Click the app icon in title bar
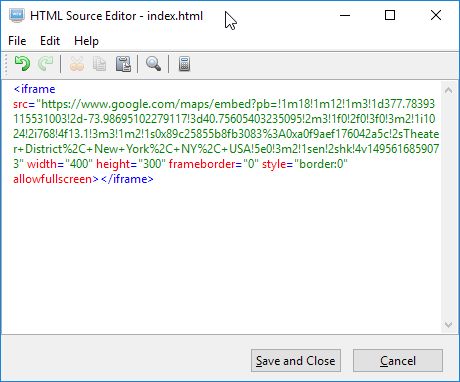The image size is (460, 382). click(x=17, y=16)
